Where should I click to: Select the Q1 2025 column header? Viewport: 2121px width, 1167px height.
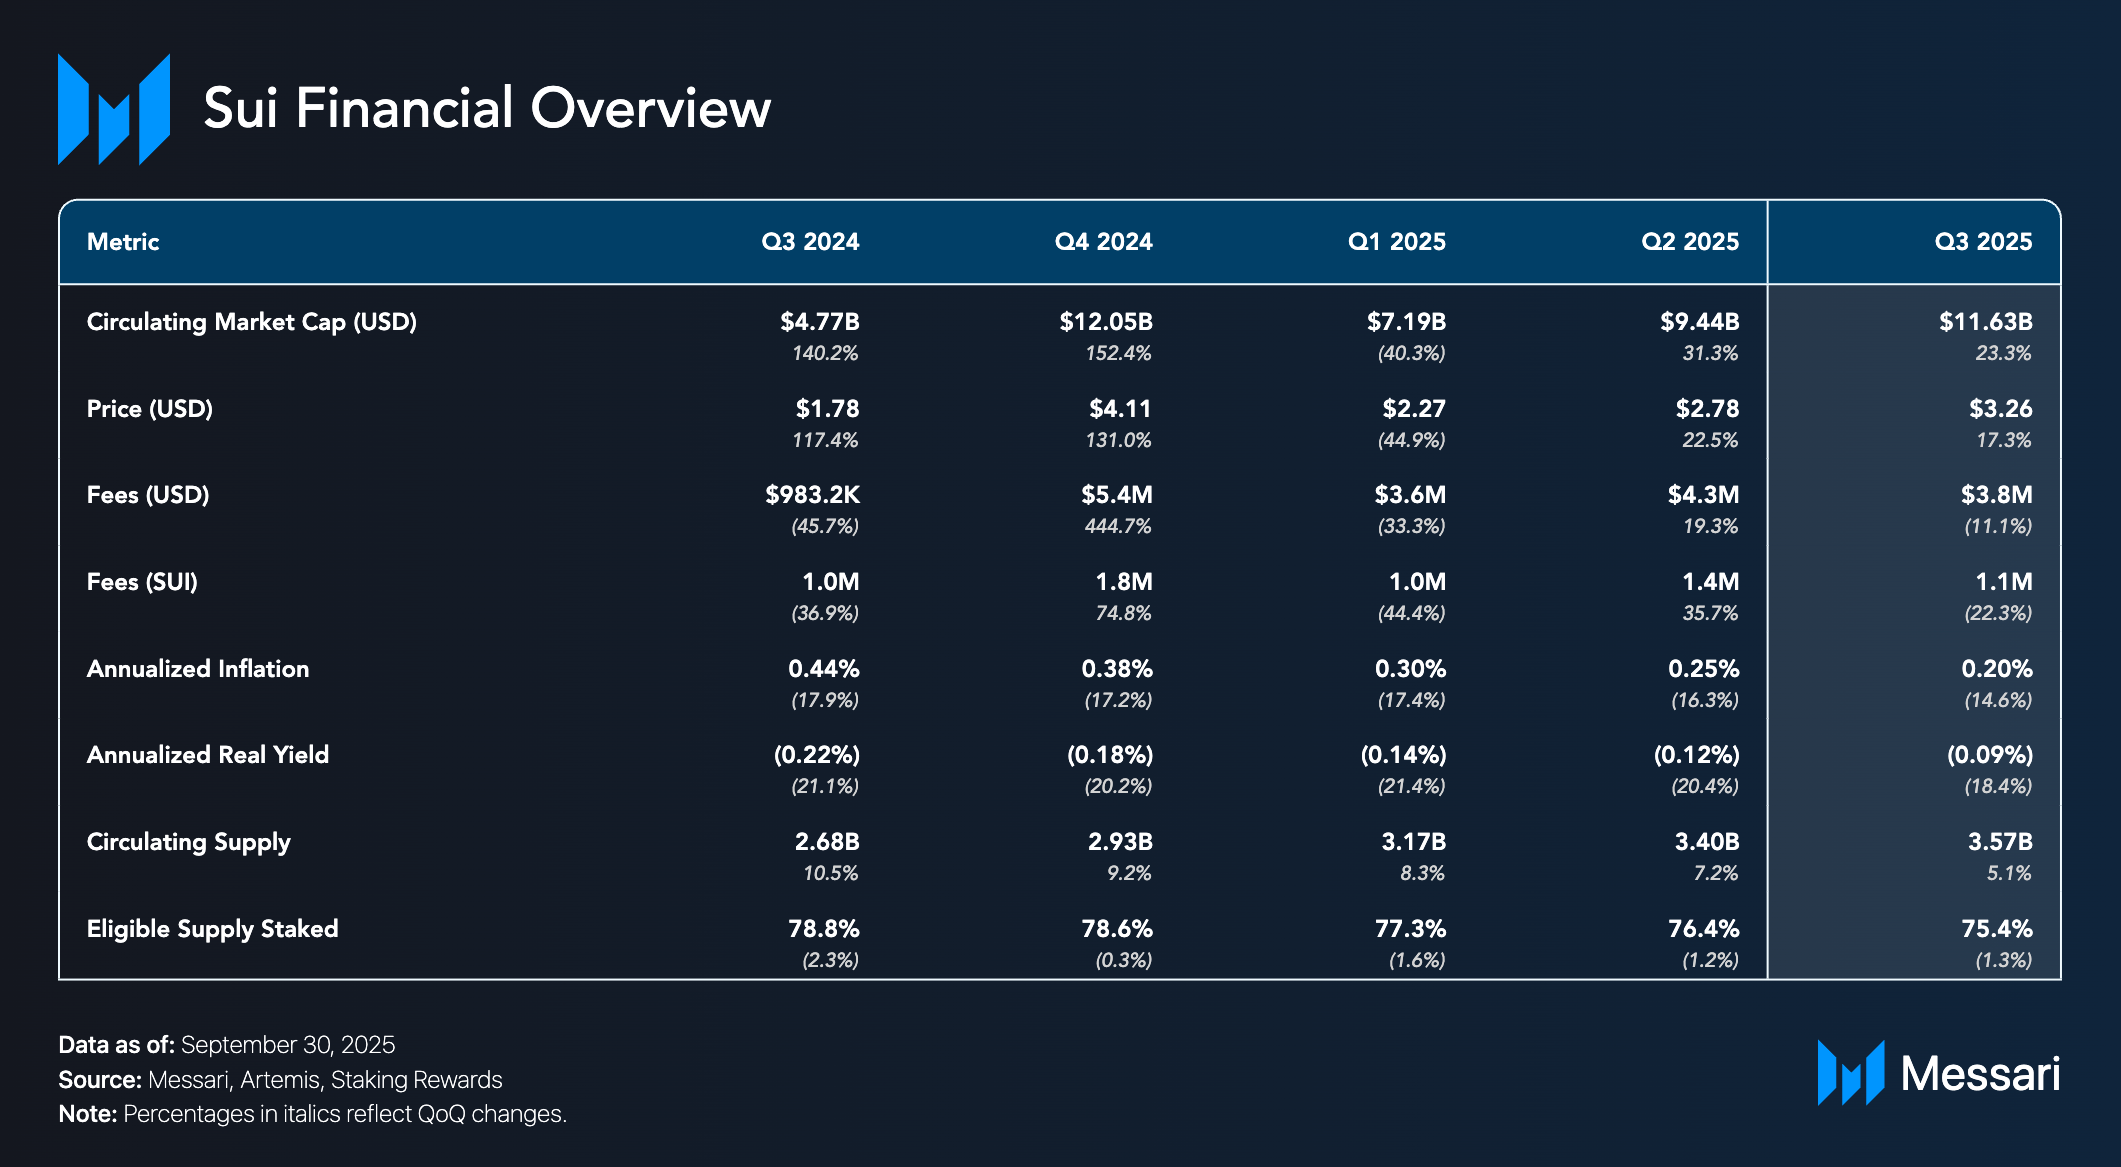[x=1396, y=242]
